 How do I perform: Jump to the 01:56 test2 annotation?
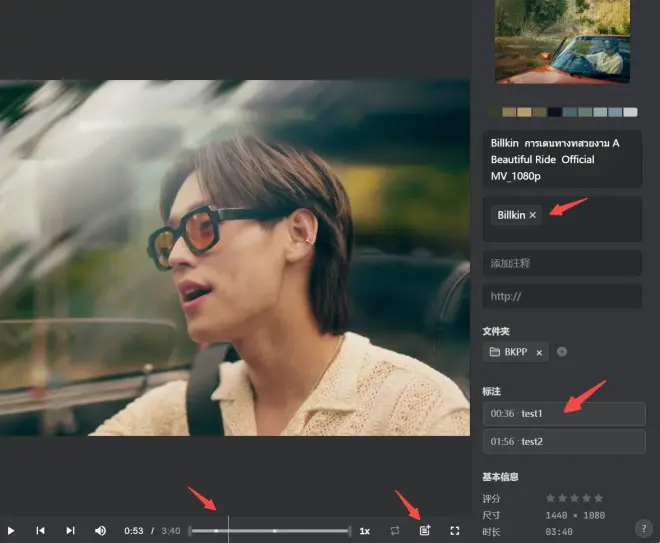564,442
